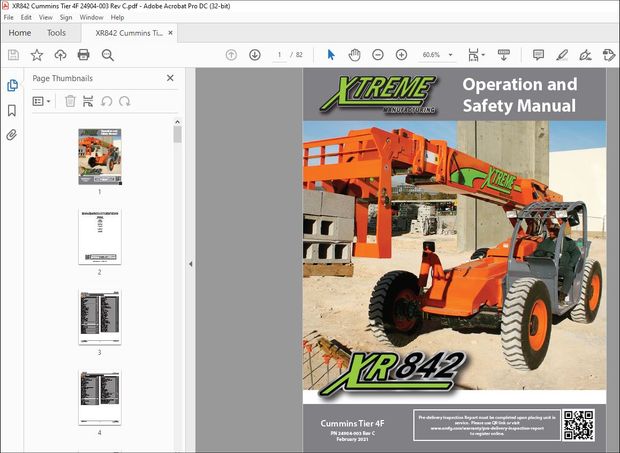Click the Page Thumbnails panel heading
620x453 pixels.
pos(62,78)
